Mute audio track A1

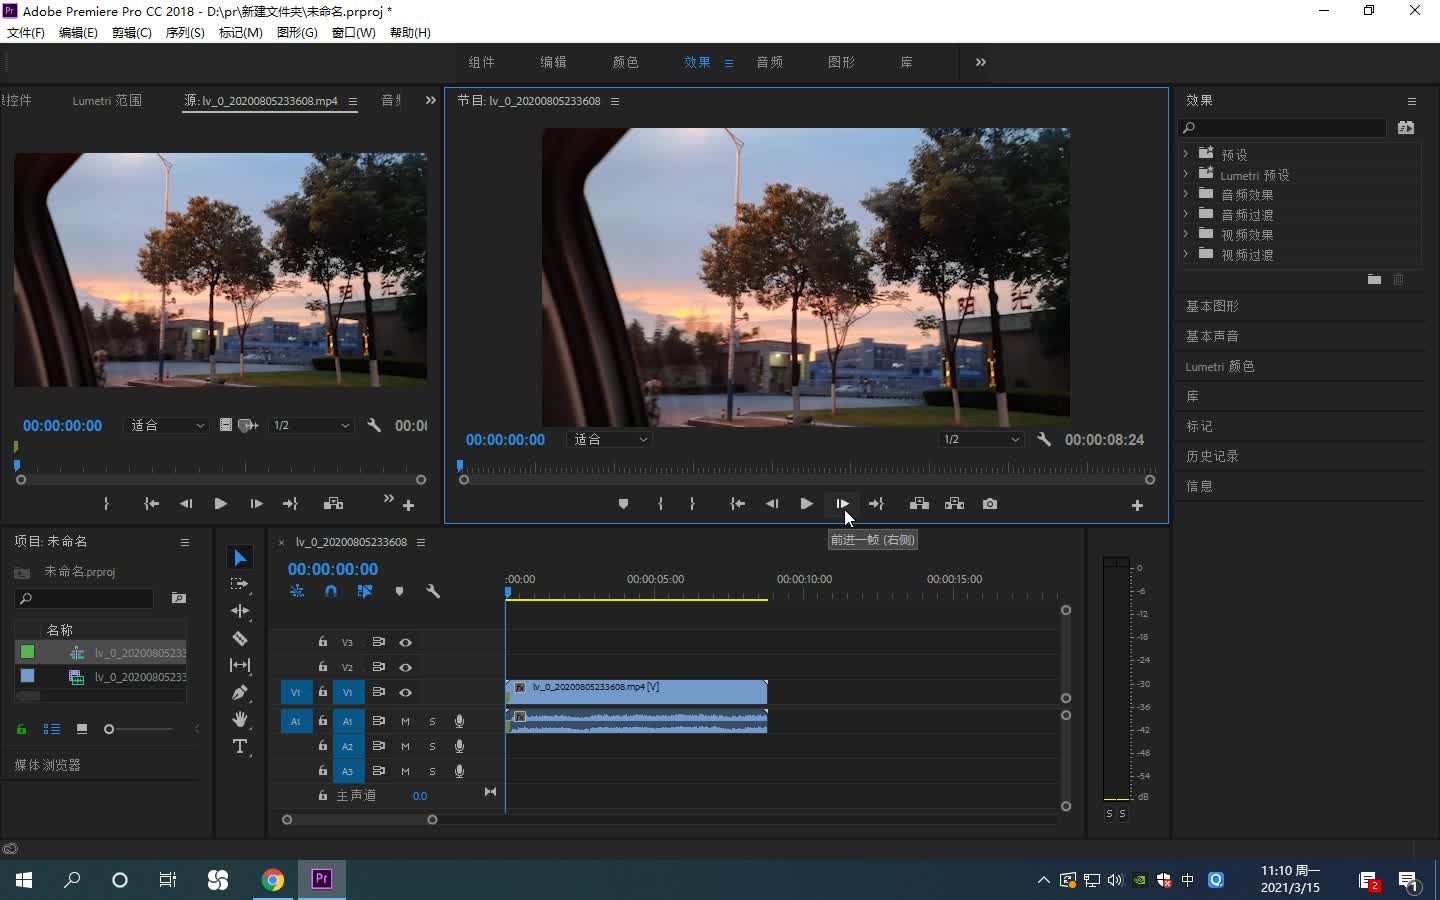405,721
